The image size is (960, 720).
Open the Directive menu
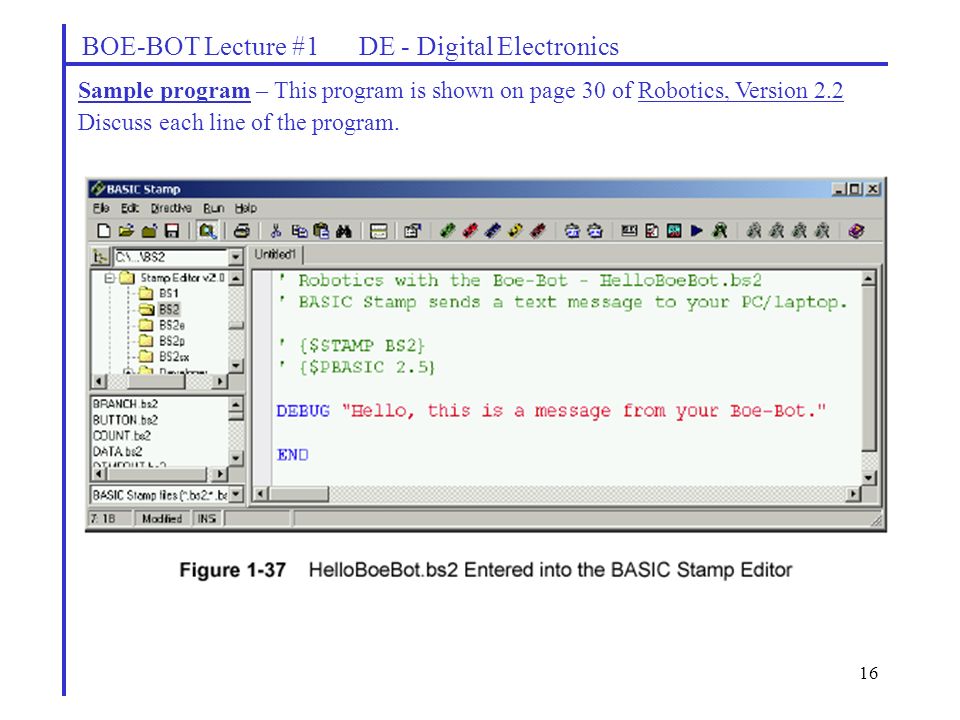click(x=171, y=208)
